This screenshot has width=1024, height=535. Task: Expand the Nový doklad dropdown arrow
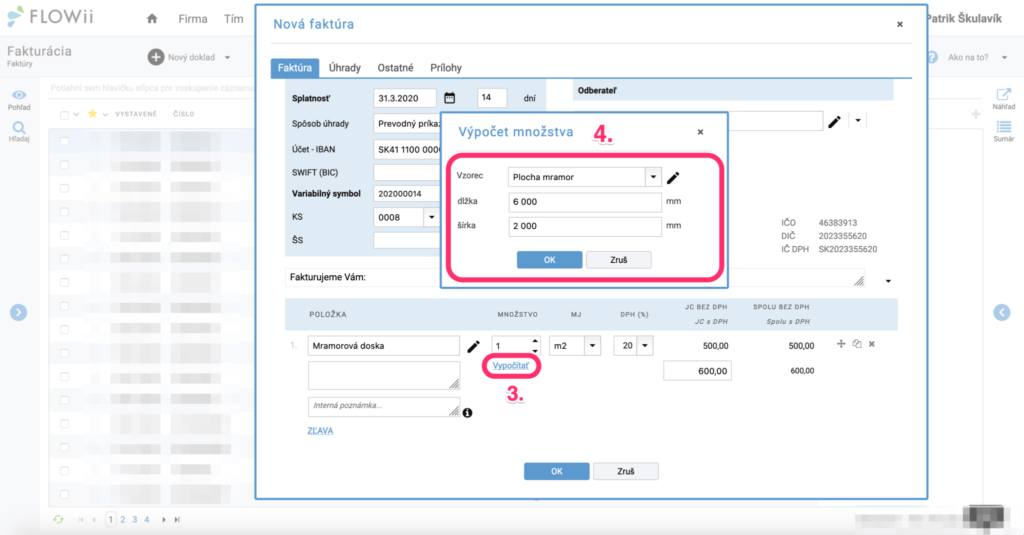point(227,57)
